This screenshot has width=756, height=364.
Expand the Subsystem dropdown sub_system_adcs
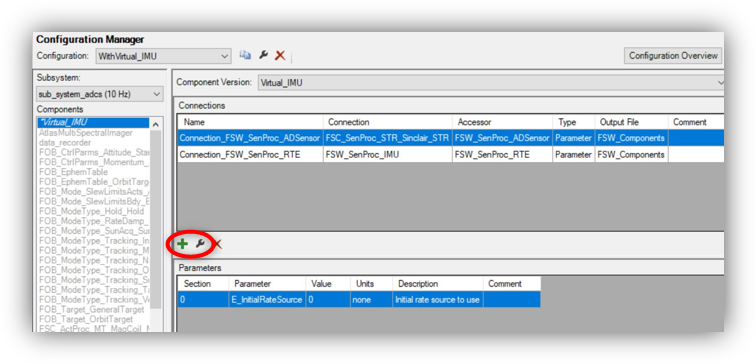click(x=100, y=94)
